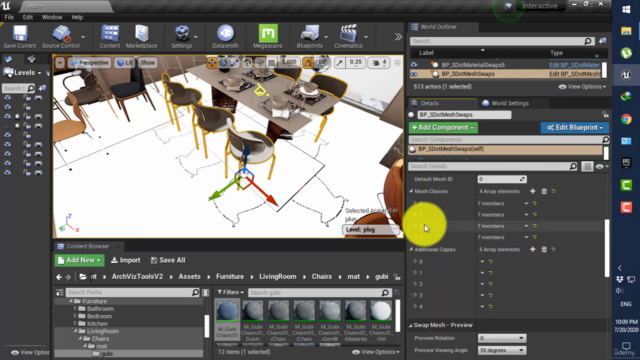
Task: Toggle first level's eye visibility in Levels panel
Action: tap(7, 98)
